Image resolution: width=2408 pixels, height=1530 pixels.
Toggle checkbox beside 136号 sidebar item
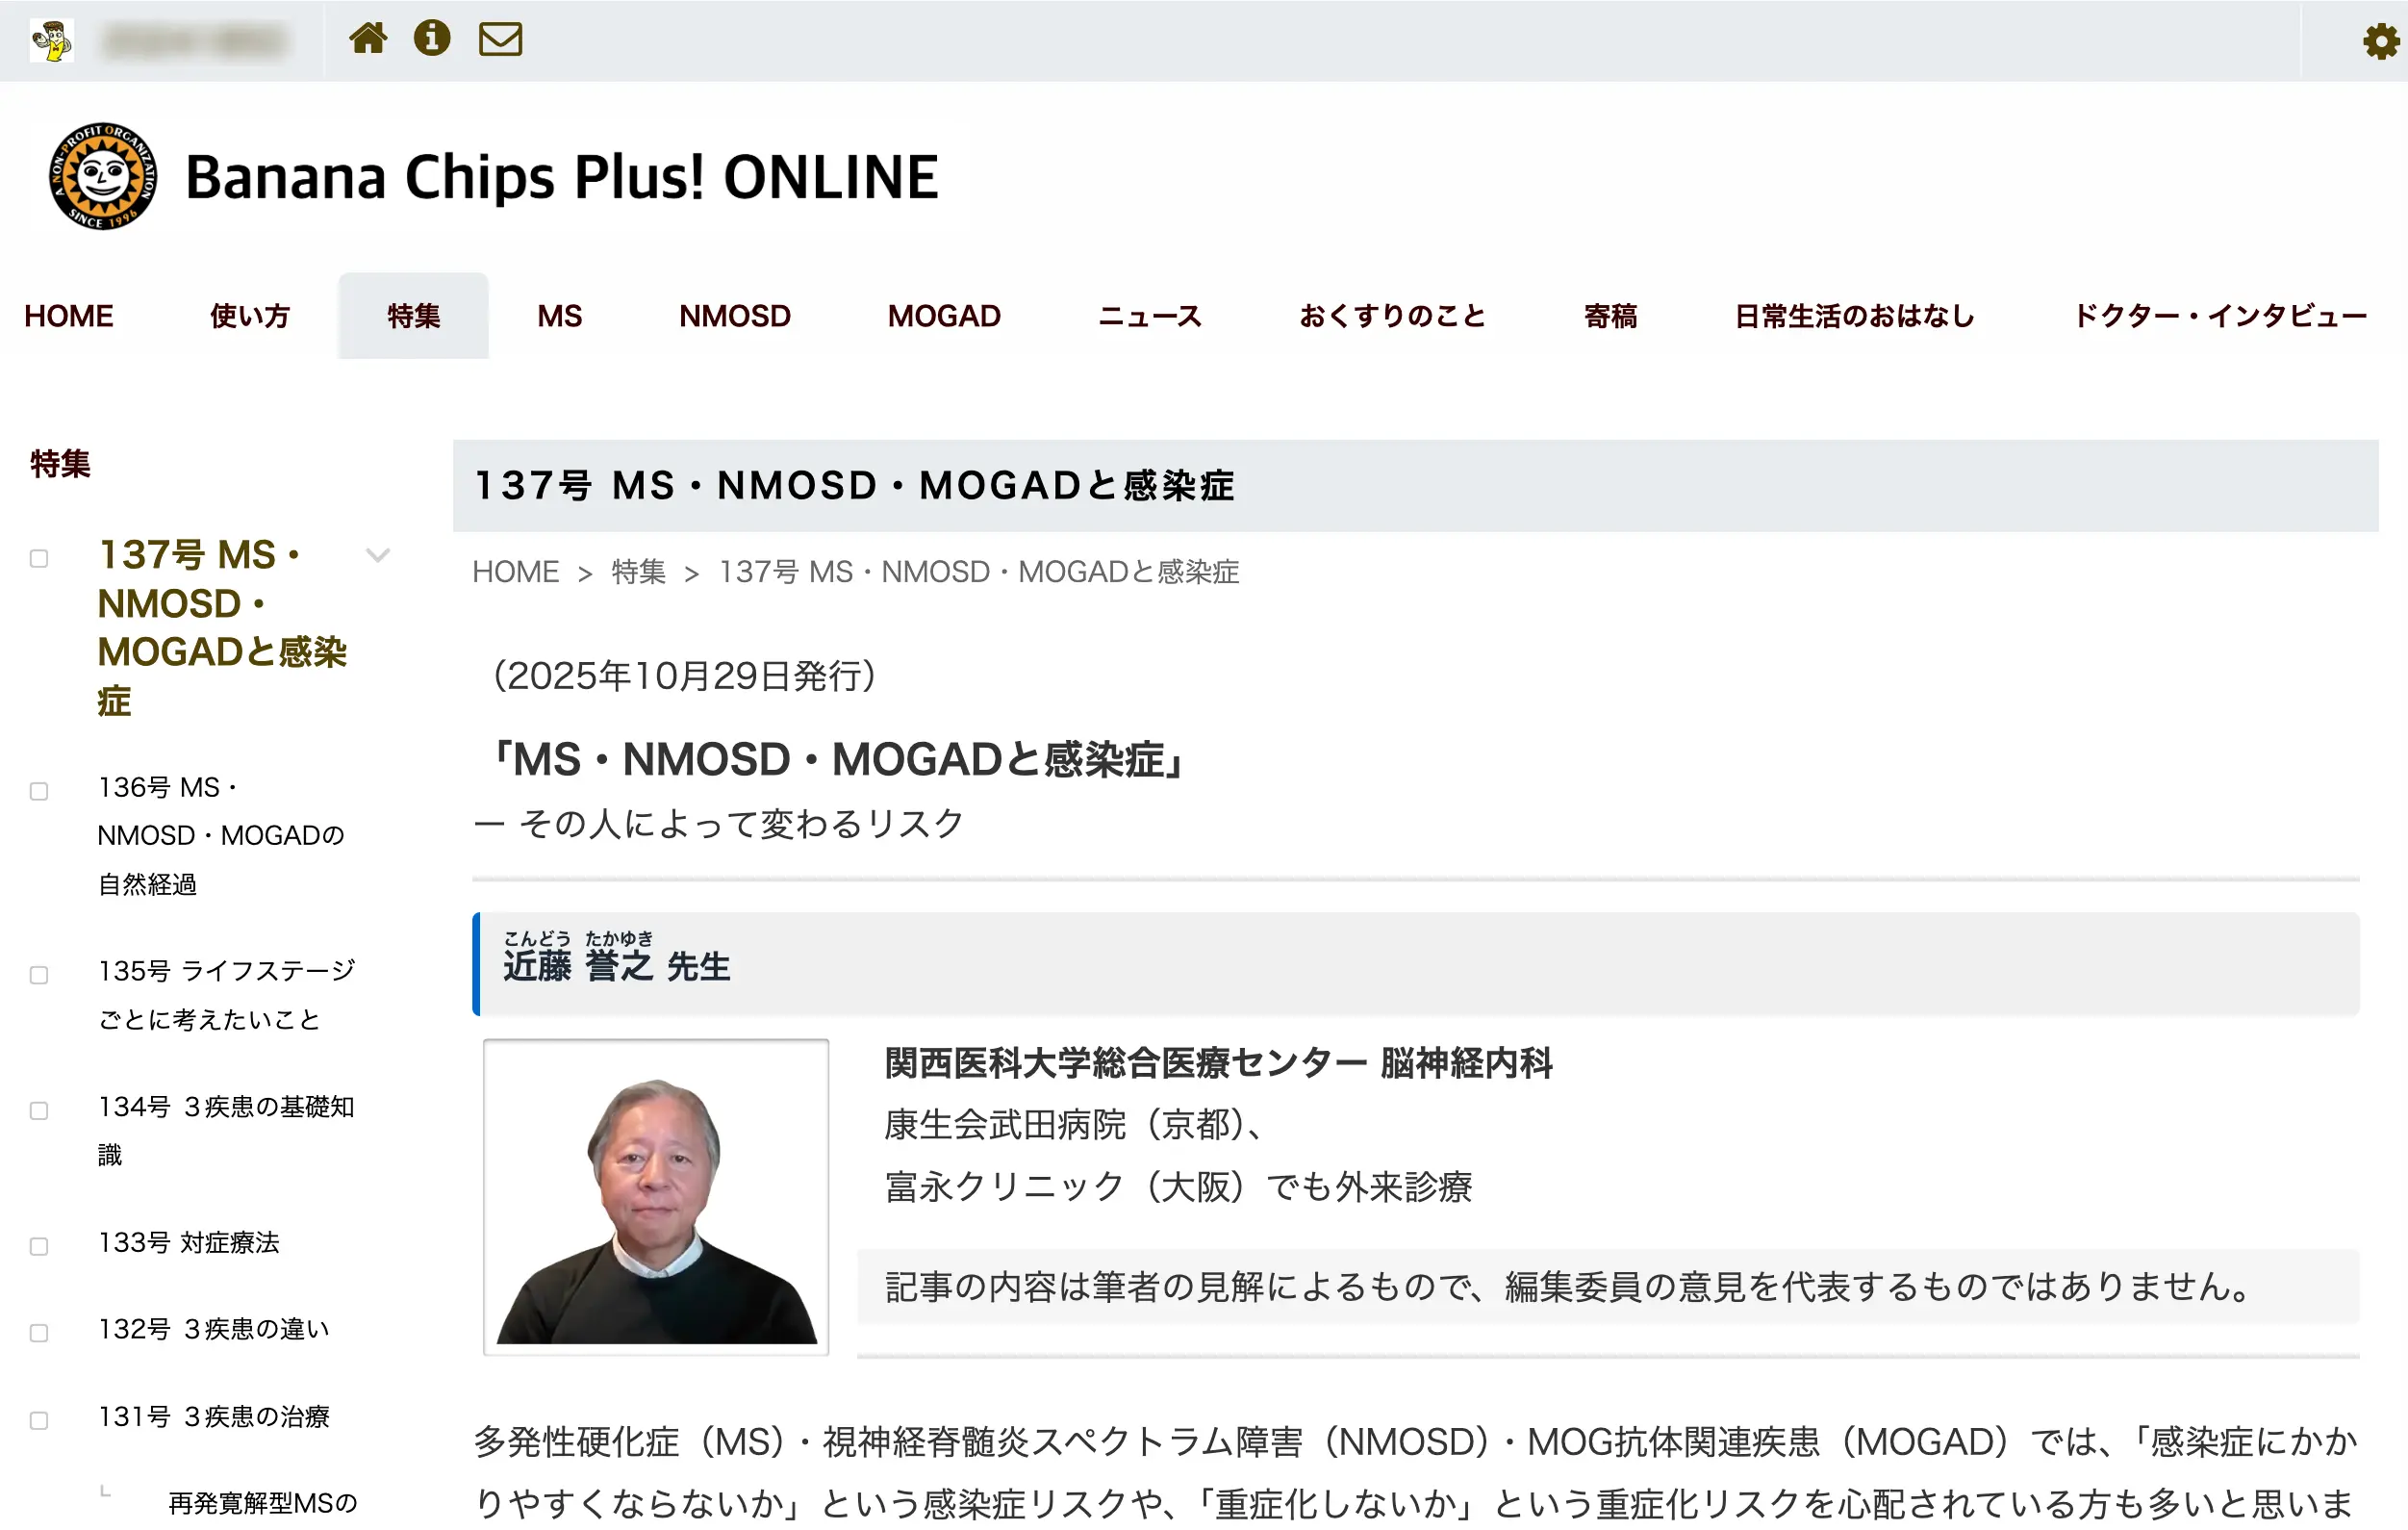(39, 792)
